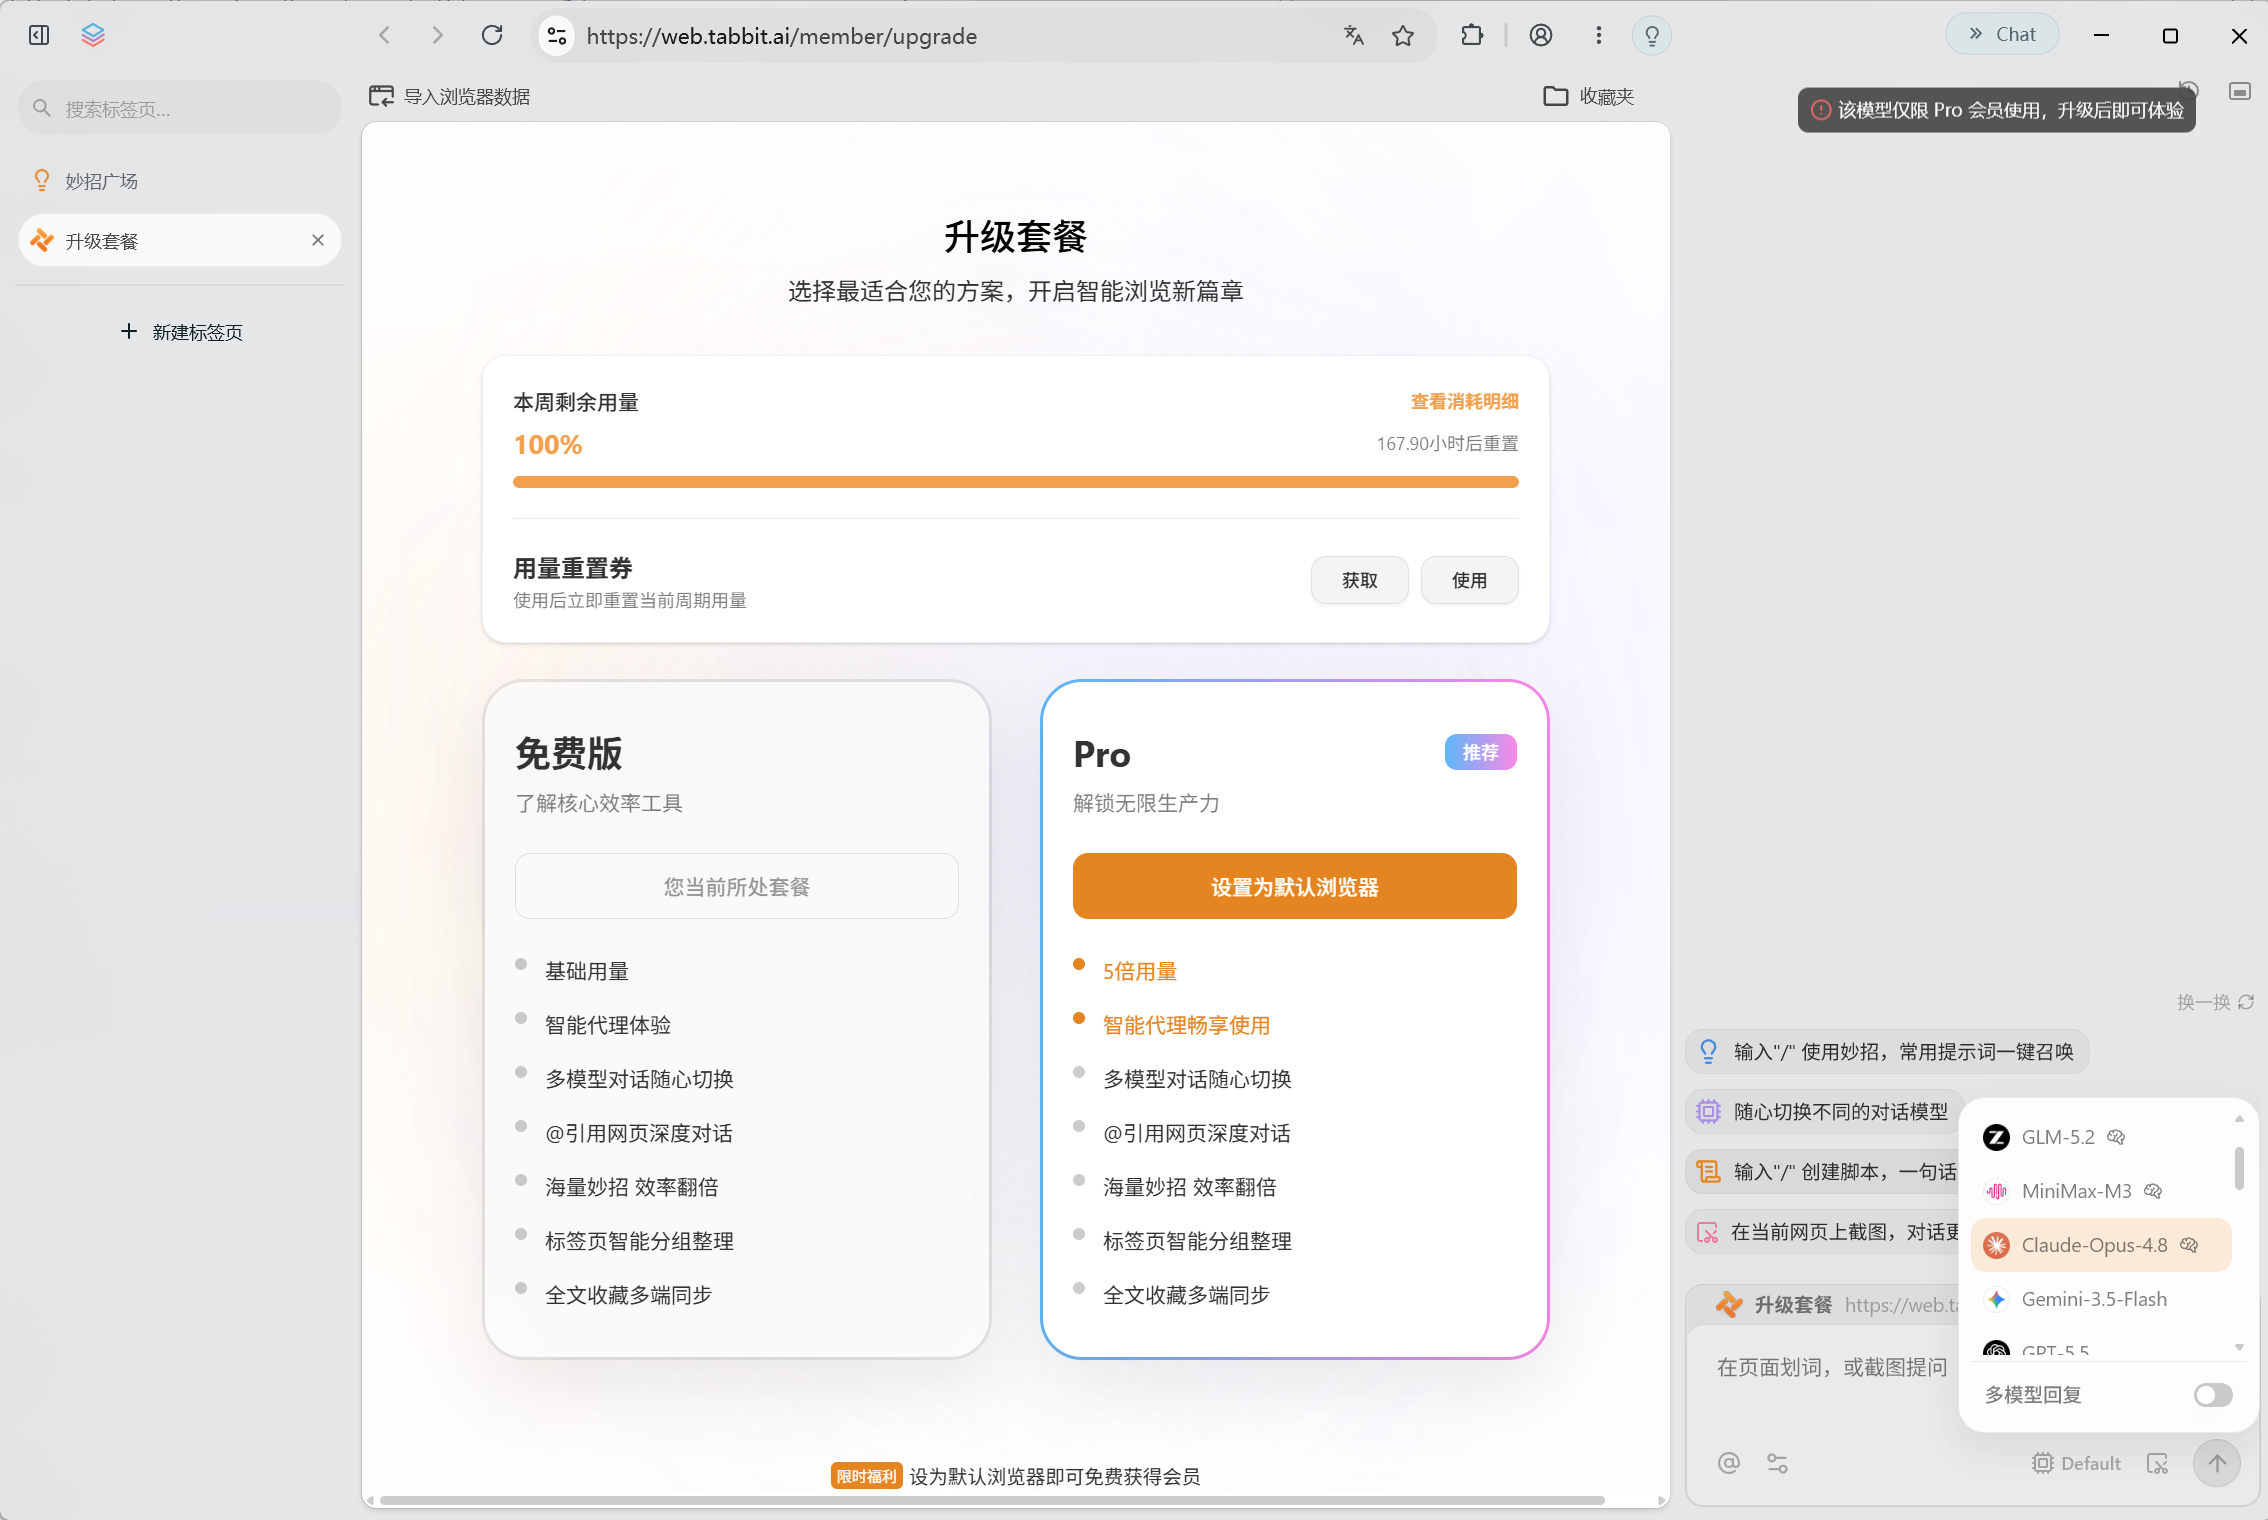Click 设置为默认浏览器 button
This screenshot has height=1520, width=2268.
click(1294, 886)
